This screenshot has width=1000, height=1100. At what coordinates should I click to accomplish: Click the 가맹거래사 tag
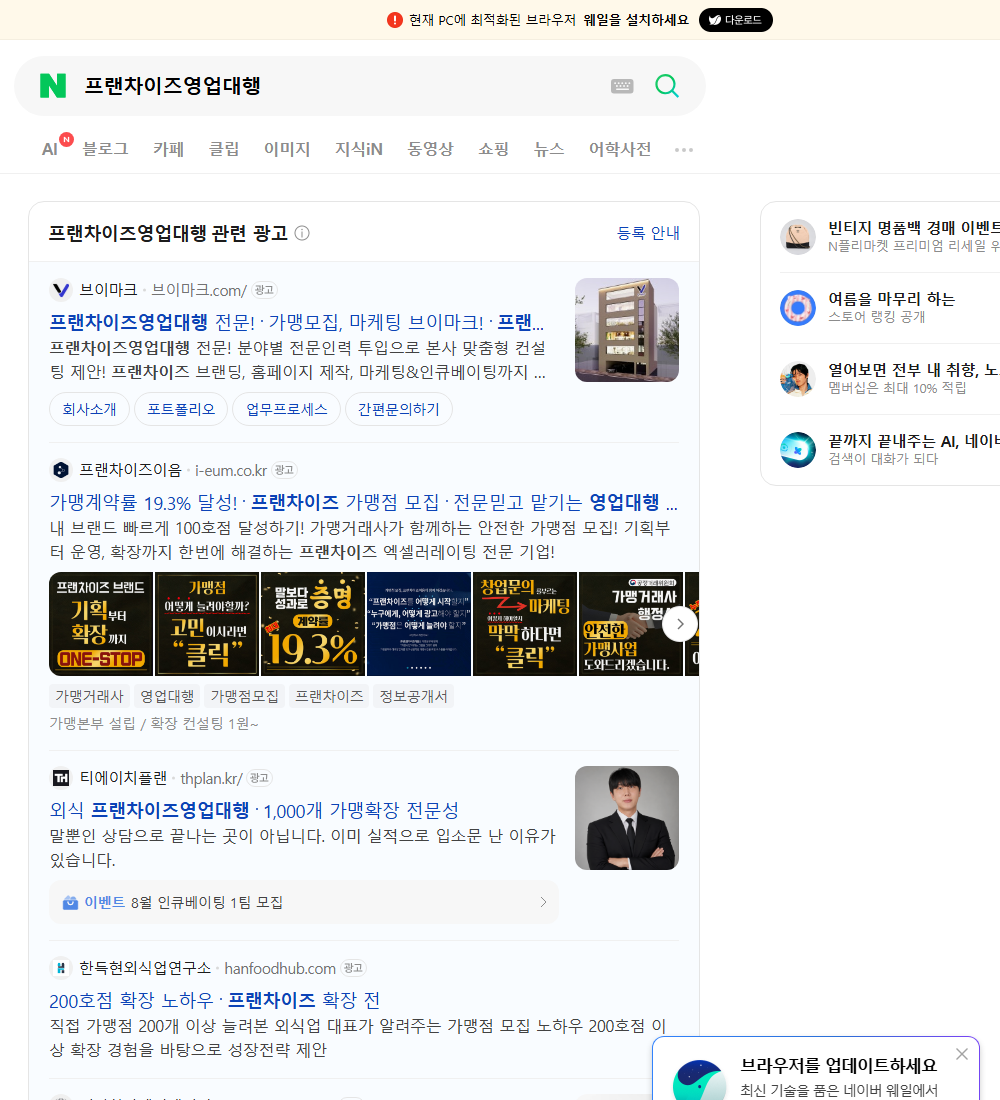(x=89, y=696)
